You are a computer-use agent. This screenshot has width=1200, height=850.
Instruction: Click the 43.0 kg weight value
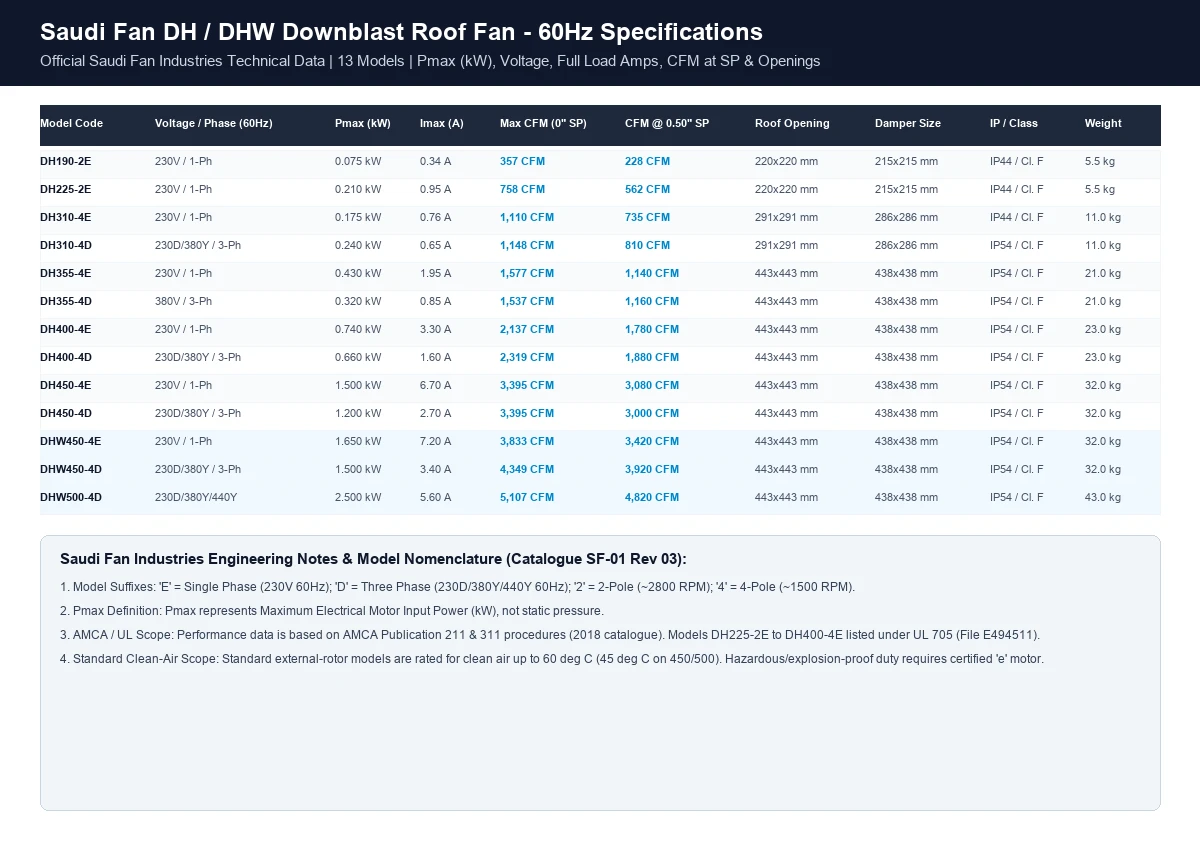click(1103, 497)
